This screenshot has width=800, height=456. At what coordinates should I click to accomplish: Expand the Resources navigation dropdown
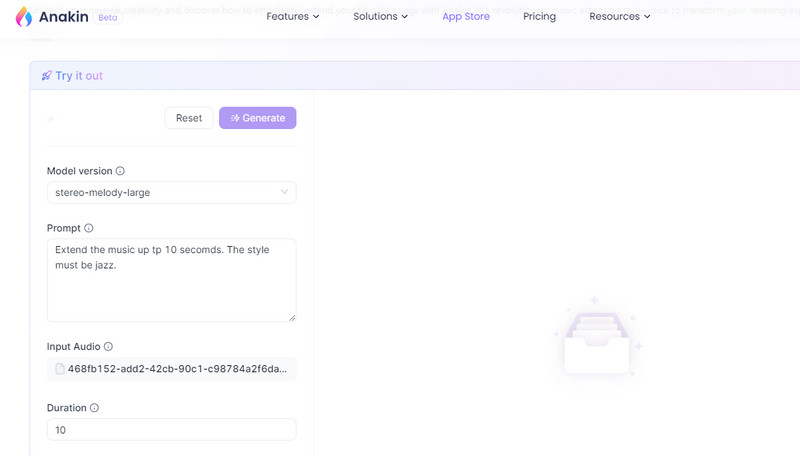[619, 17]
